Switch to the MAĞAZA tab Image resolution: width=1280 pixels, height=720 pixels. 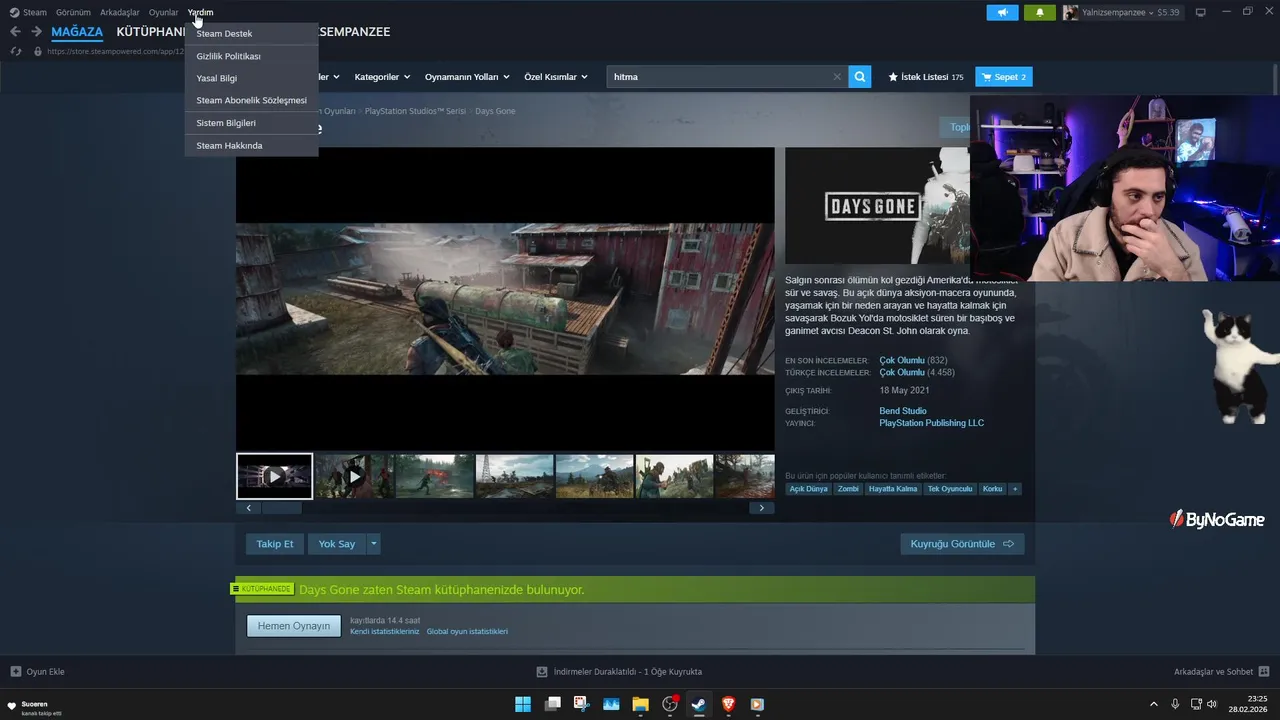pyautogui.click(x=77, y=32)
